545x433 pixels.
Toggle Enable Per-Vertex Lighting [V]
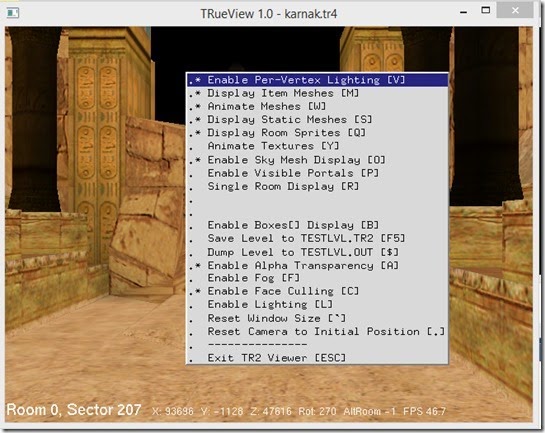[317, 80]
